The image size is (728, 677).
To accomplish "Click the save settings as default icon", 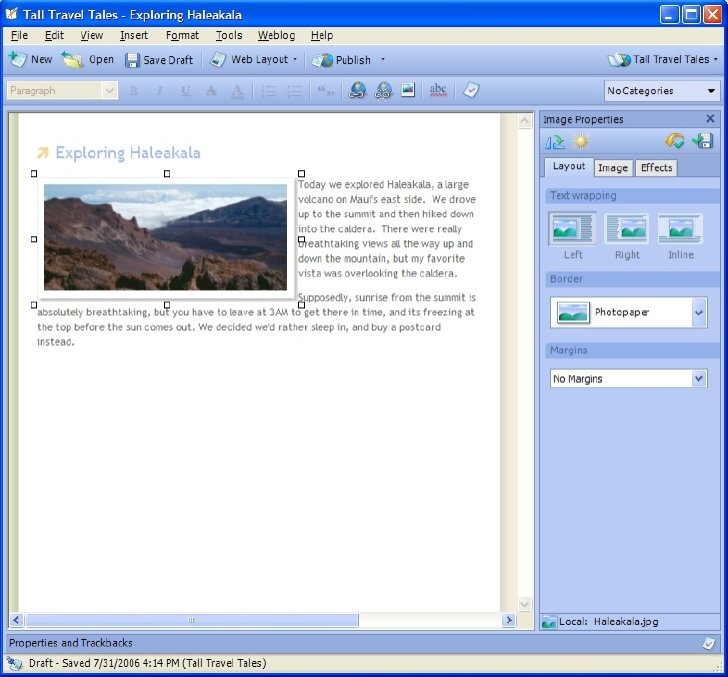I will pyautogui.click(x=702, y=141).
